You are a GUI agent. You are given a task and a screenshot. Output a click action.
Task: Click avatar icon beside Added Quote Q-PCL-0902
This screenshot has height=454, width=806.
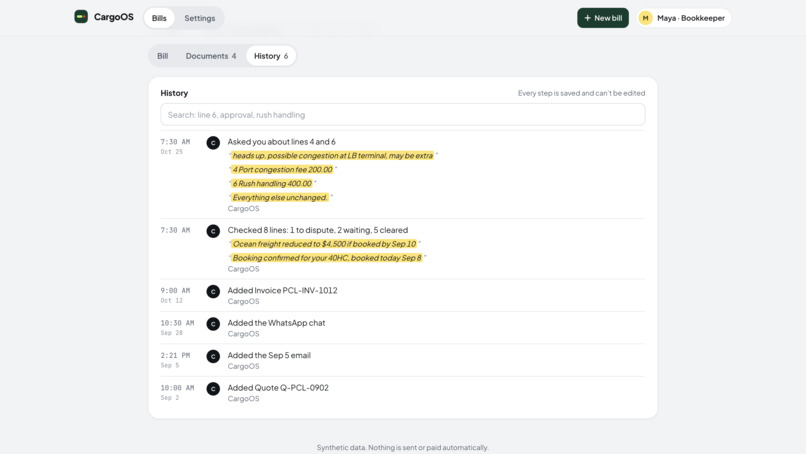(213, 389)
